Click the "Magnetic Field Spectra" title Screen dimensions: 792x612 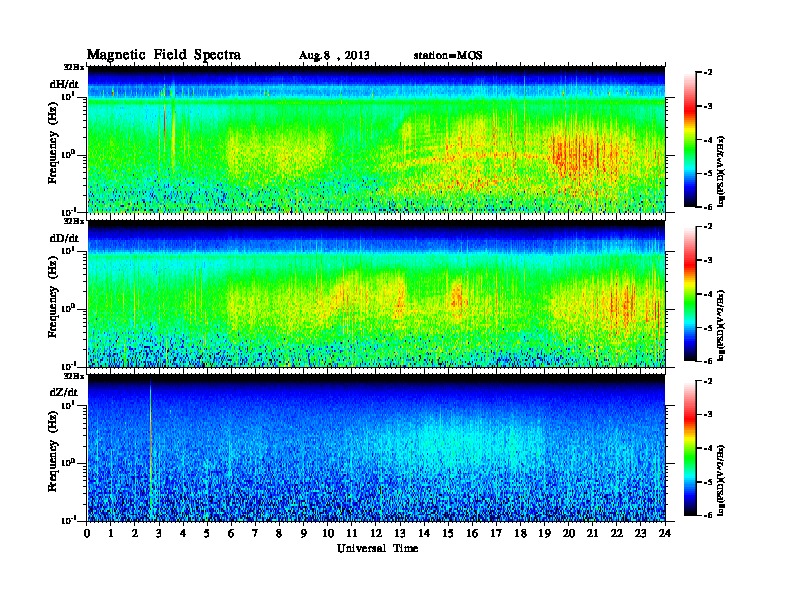(164, 55)
